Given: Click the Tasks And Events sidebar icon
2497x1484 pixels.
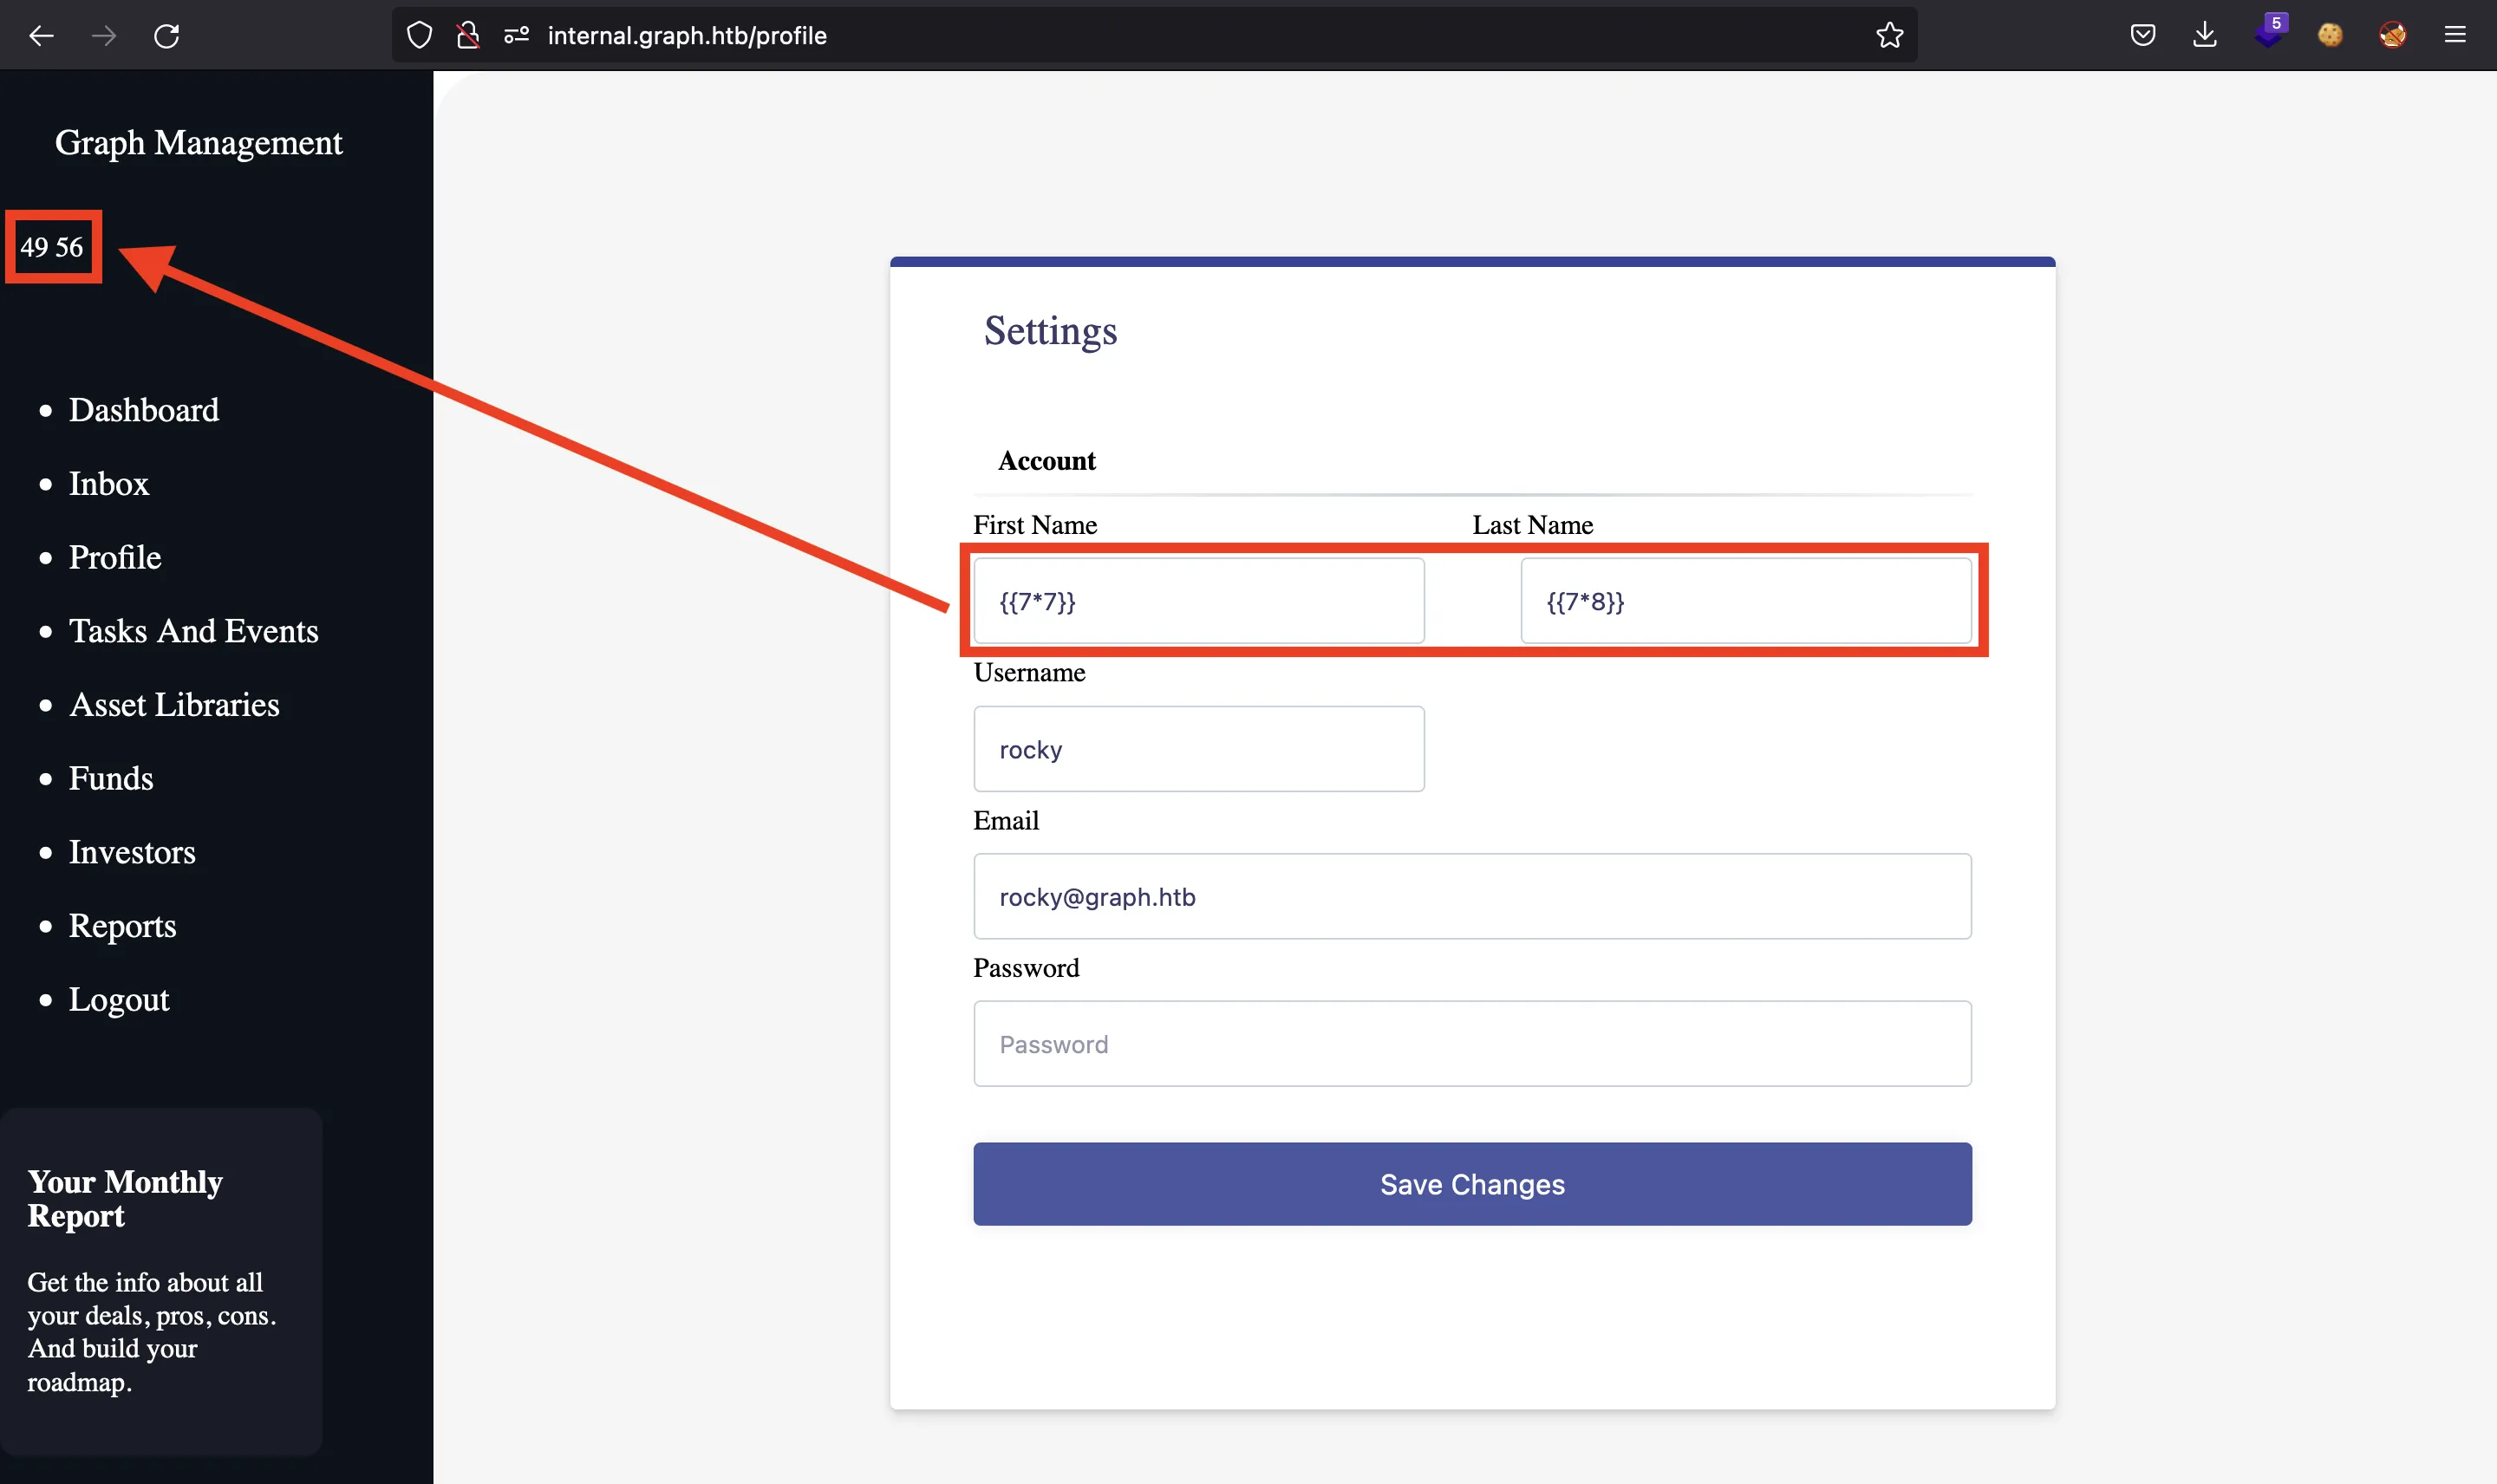Looking at the screenshot, I should pos(194,629).
